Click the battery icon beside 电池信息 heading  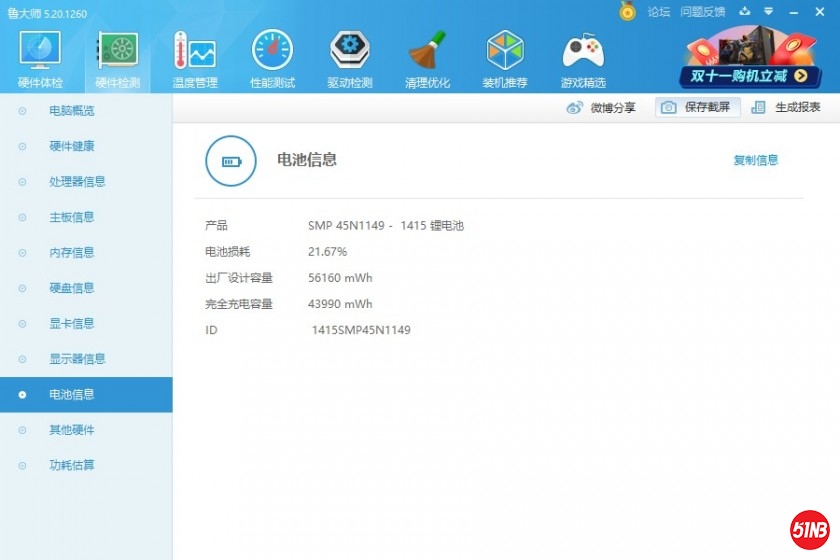[x=231, y=161]
